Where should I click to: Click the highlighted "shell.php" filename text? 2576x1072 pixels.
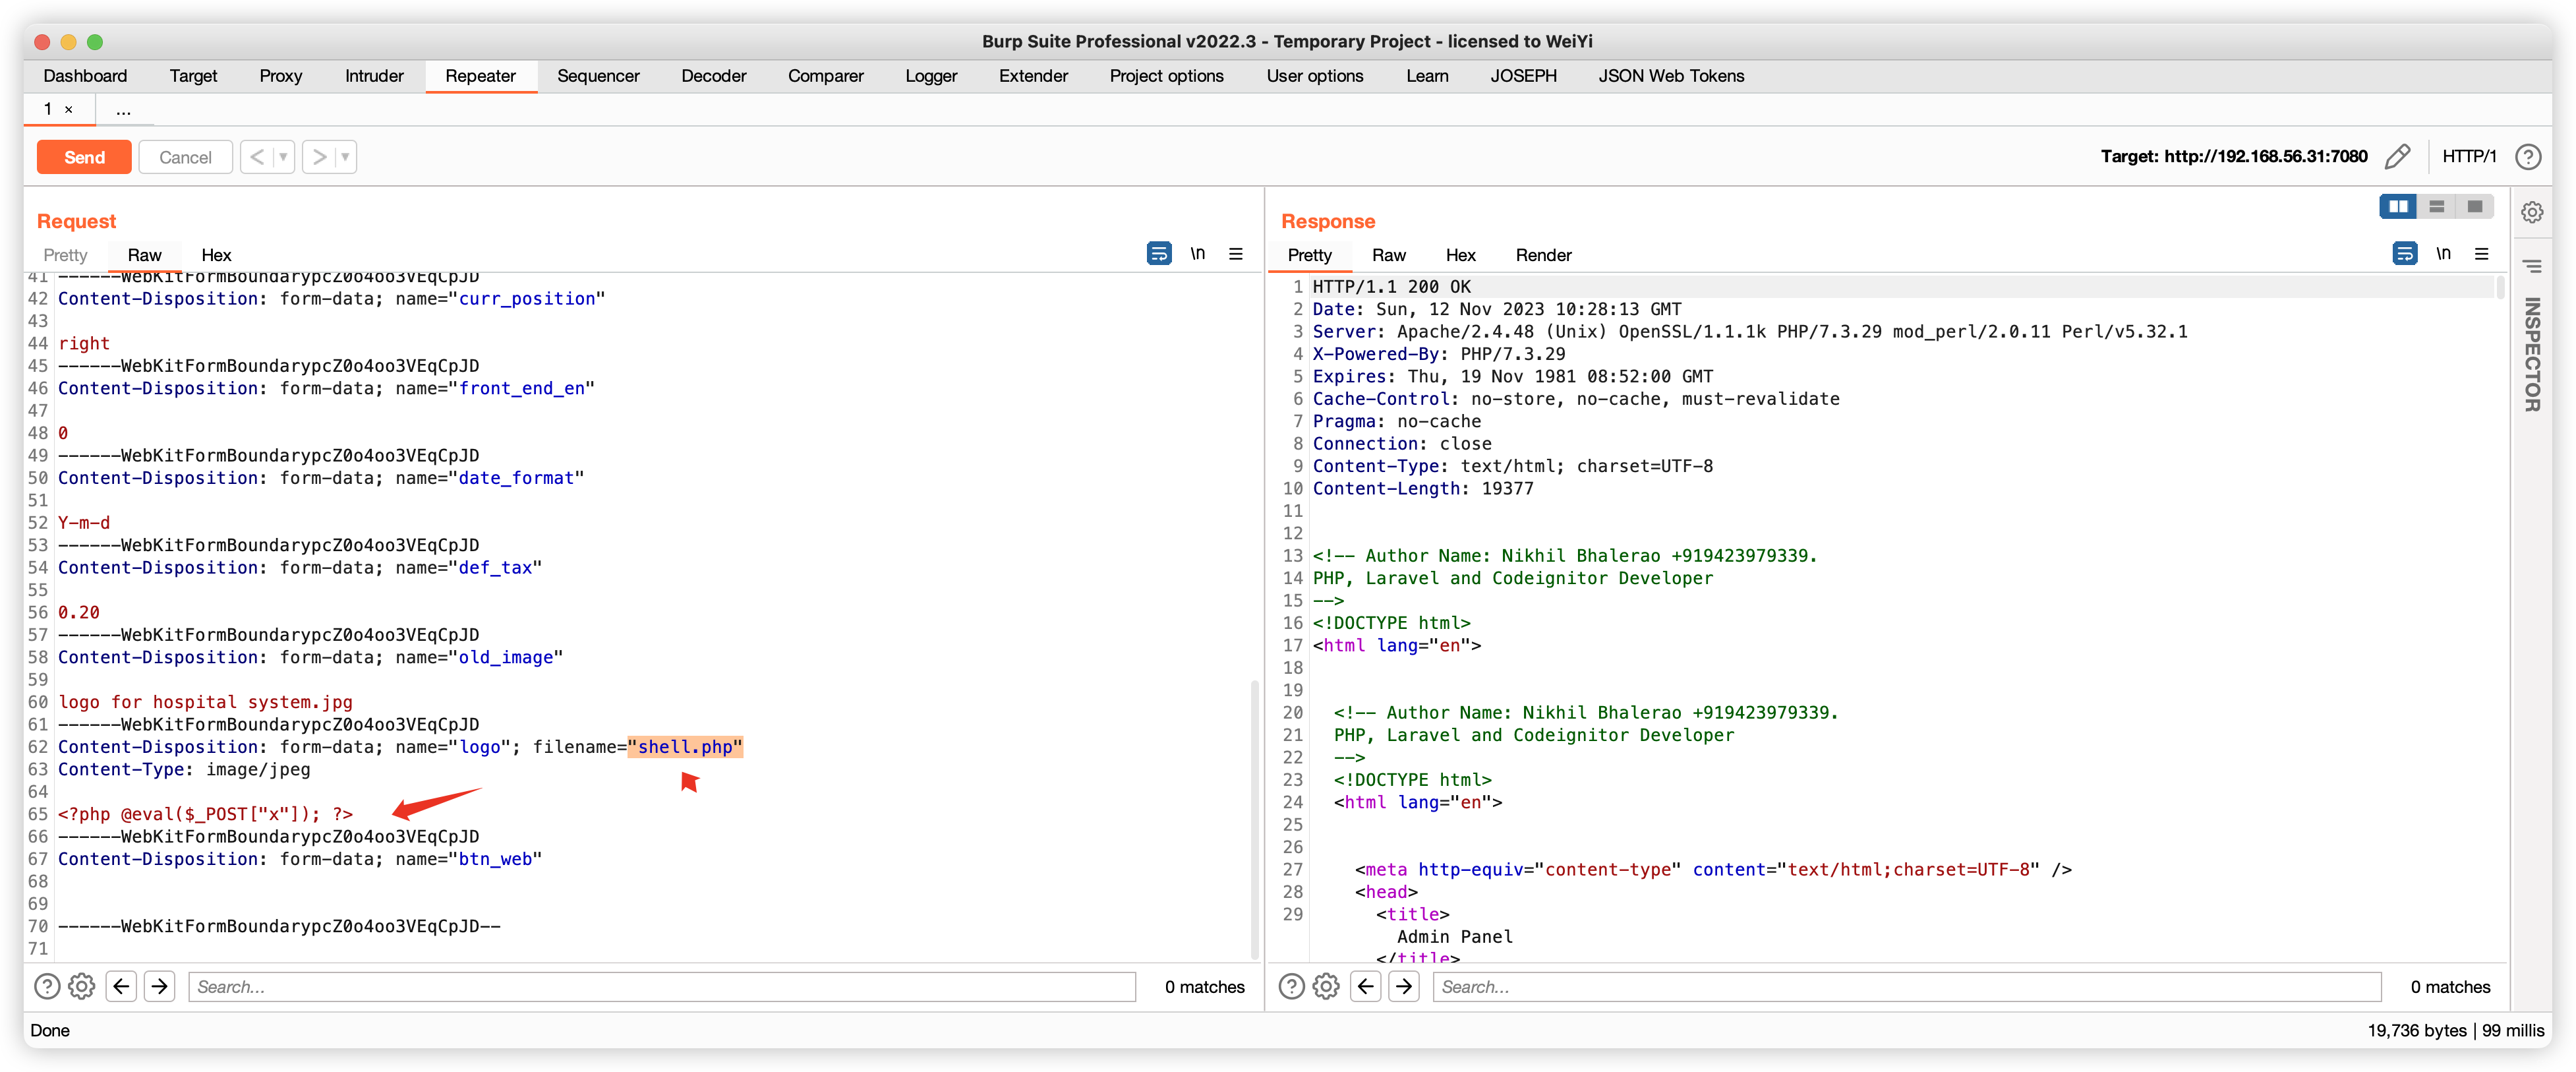click(x=685, y=747)
